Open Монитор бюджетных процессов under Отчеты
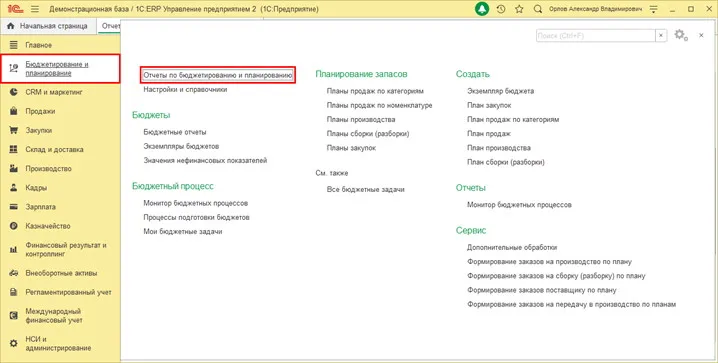The image size is (718, 363). 519,205
